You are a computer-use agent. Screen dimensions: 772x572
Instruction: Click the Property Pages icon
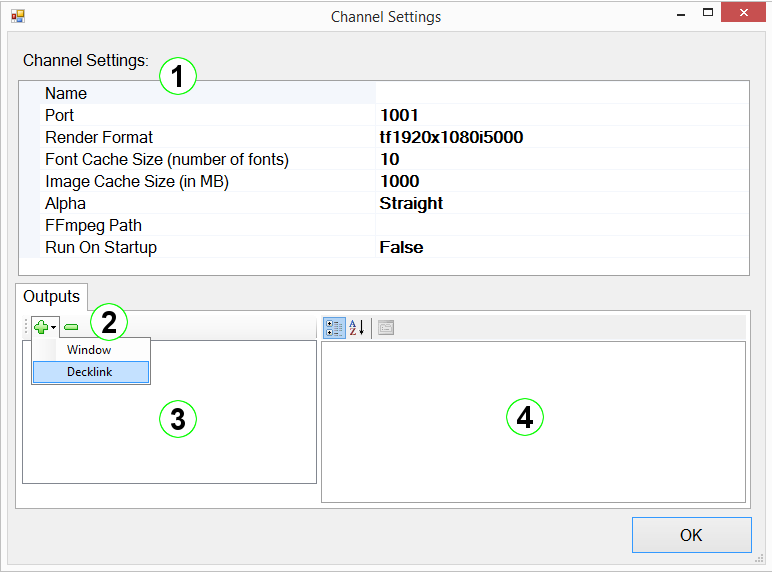tap(386, 327)
